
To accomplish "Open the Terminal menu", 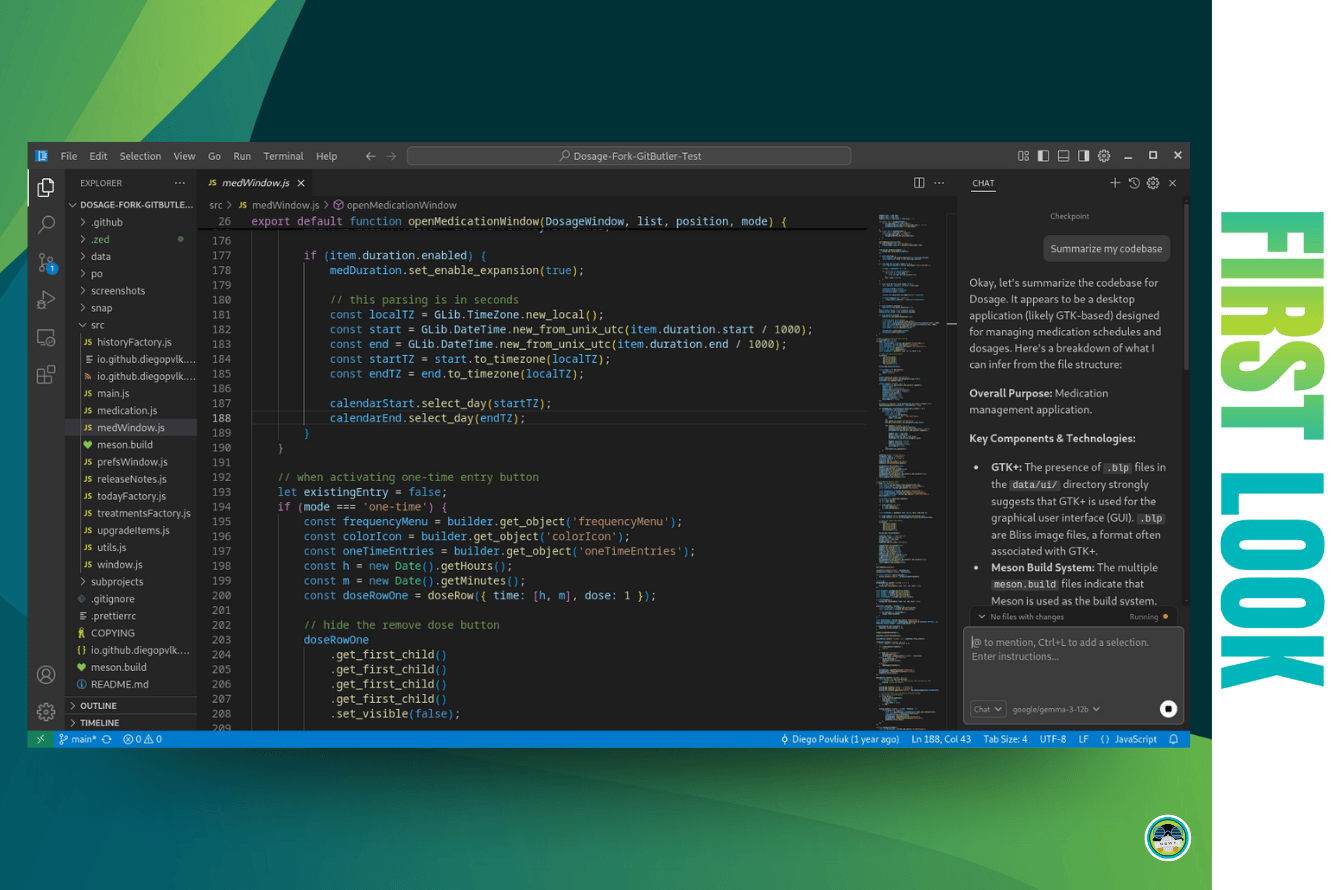I will point(283,156).
